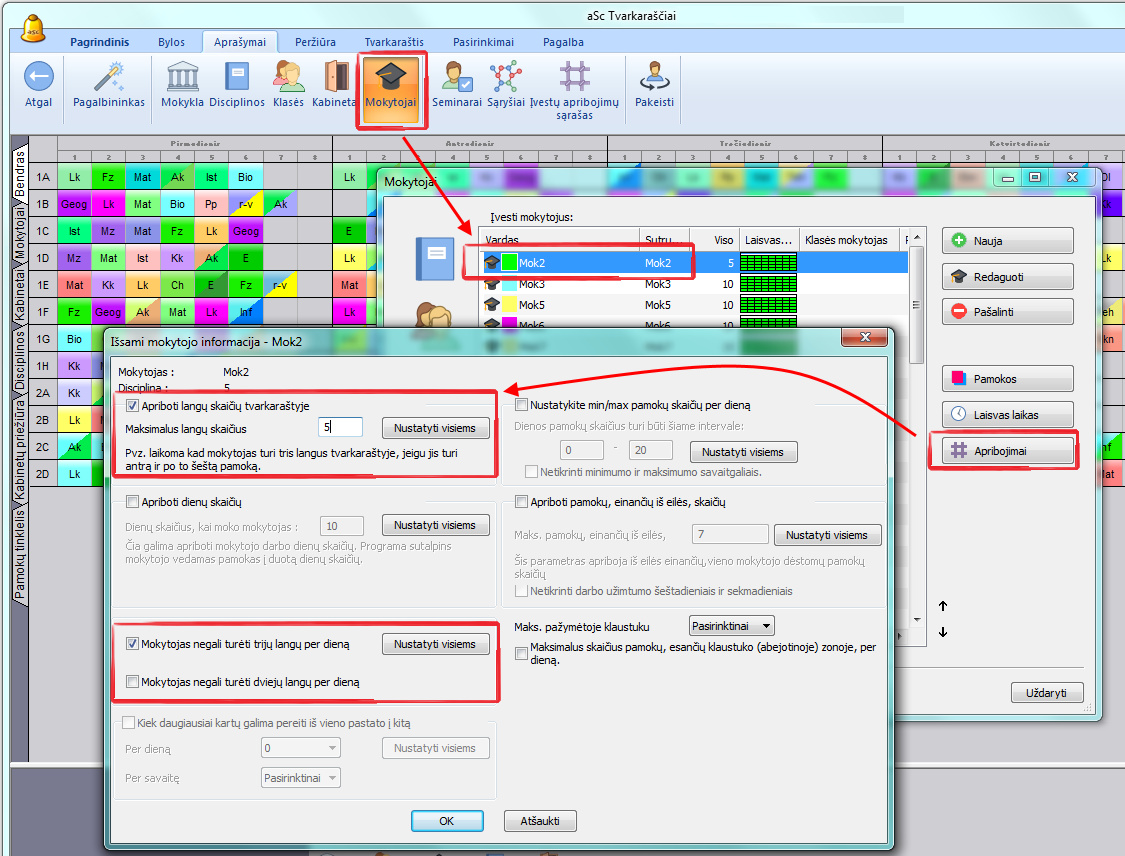
Task: Enable Apriboti dienų skaičių checkbox
Action: point(133,502)
